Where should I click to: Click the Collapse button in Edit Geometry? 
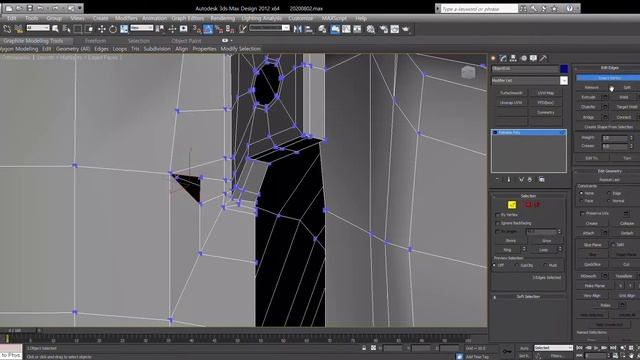tap(626, 223)
